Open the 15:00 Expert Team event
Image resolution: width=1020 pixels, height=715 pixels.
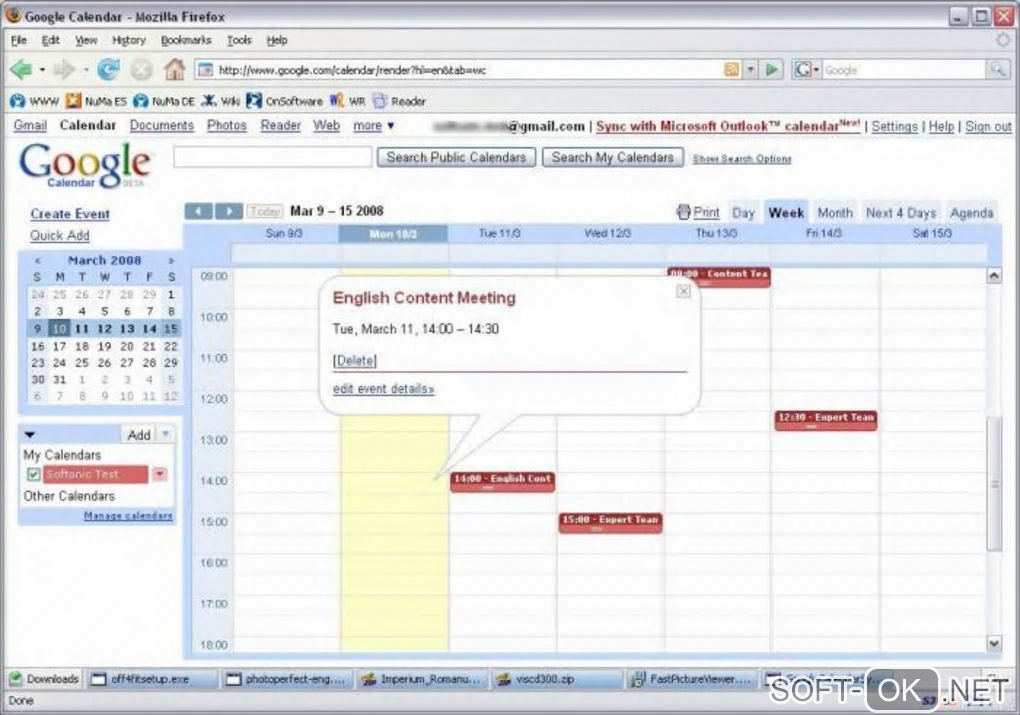tap(610, 522)
